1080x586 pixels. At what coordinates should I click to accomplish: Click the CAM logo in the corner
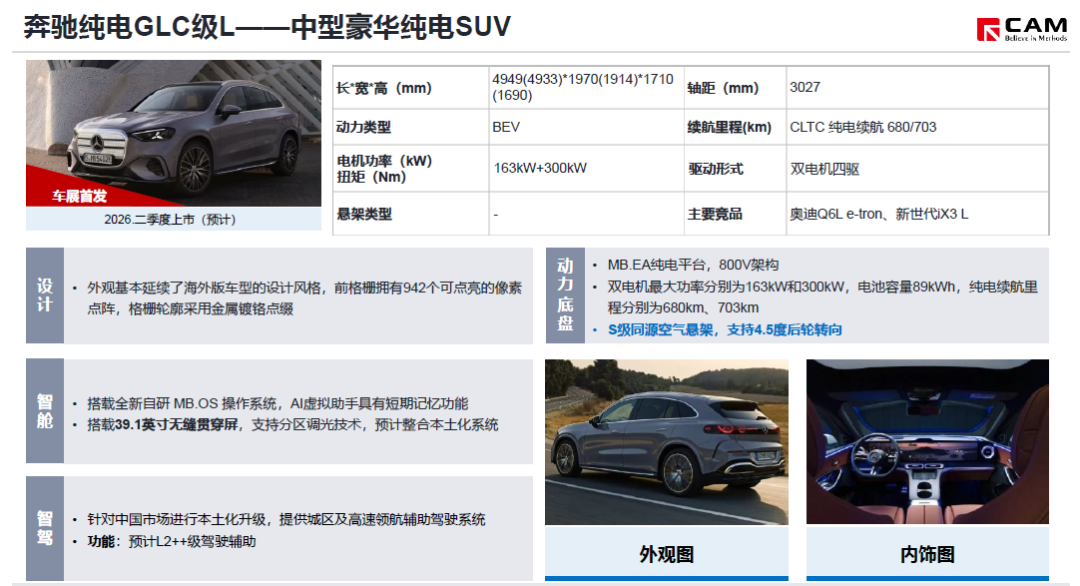click(x=1021, y=29)
